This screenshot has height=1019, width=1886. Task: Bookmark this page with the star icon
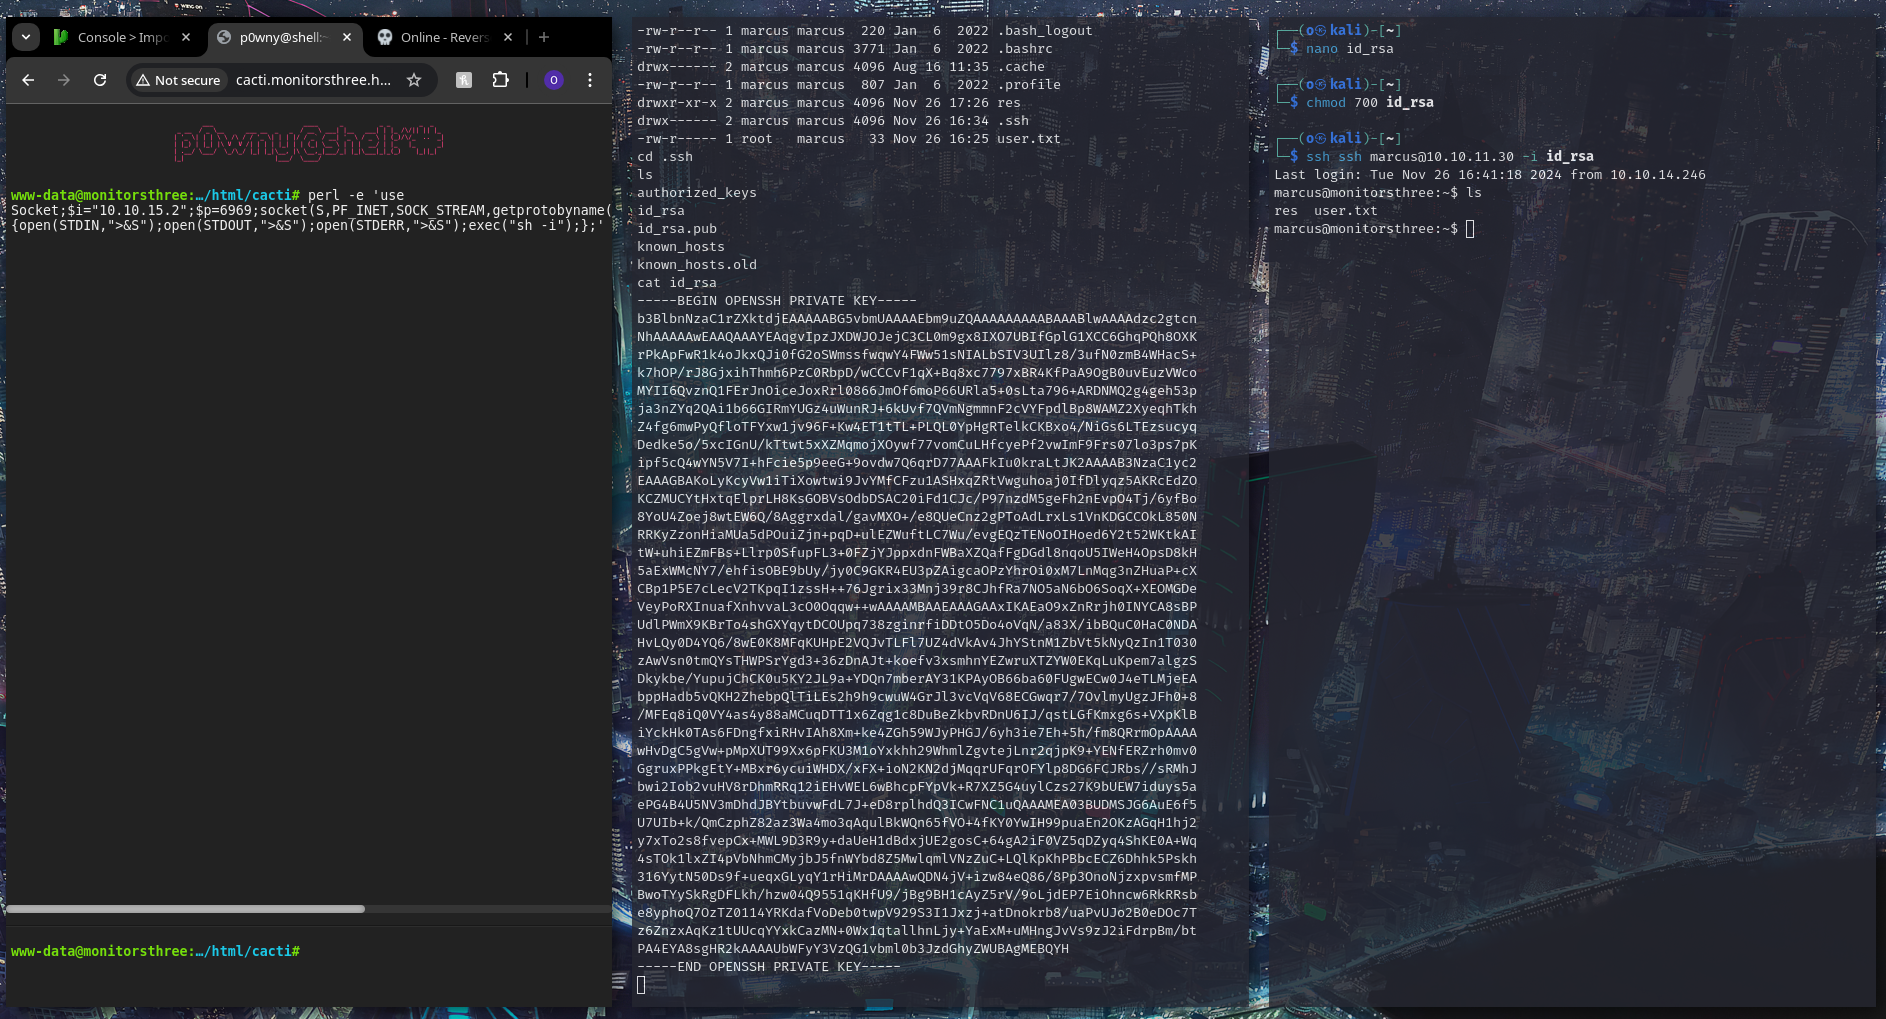[x=414, y=80]
